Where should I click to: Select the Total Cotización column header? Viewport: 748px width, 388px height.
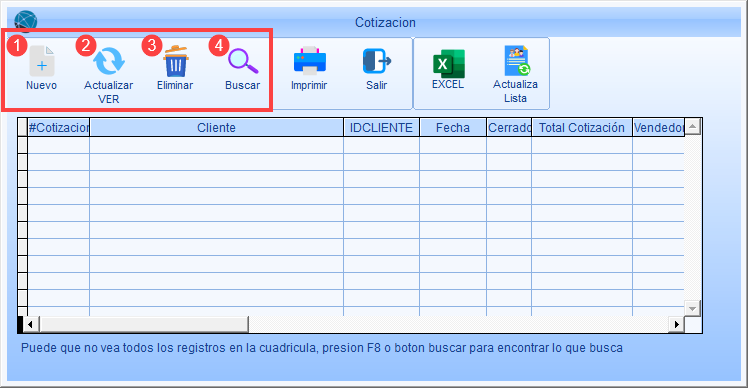click(582, 127)
